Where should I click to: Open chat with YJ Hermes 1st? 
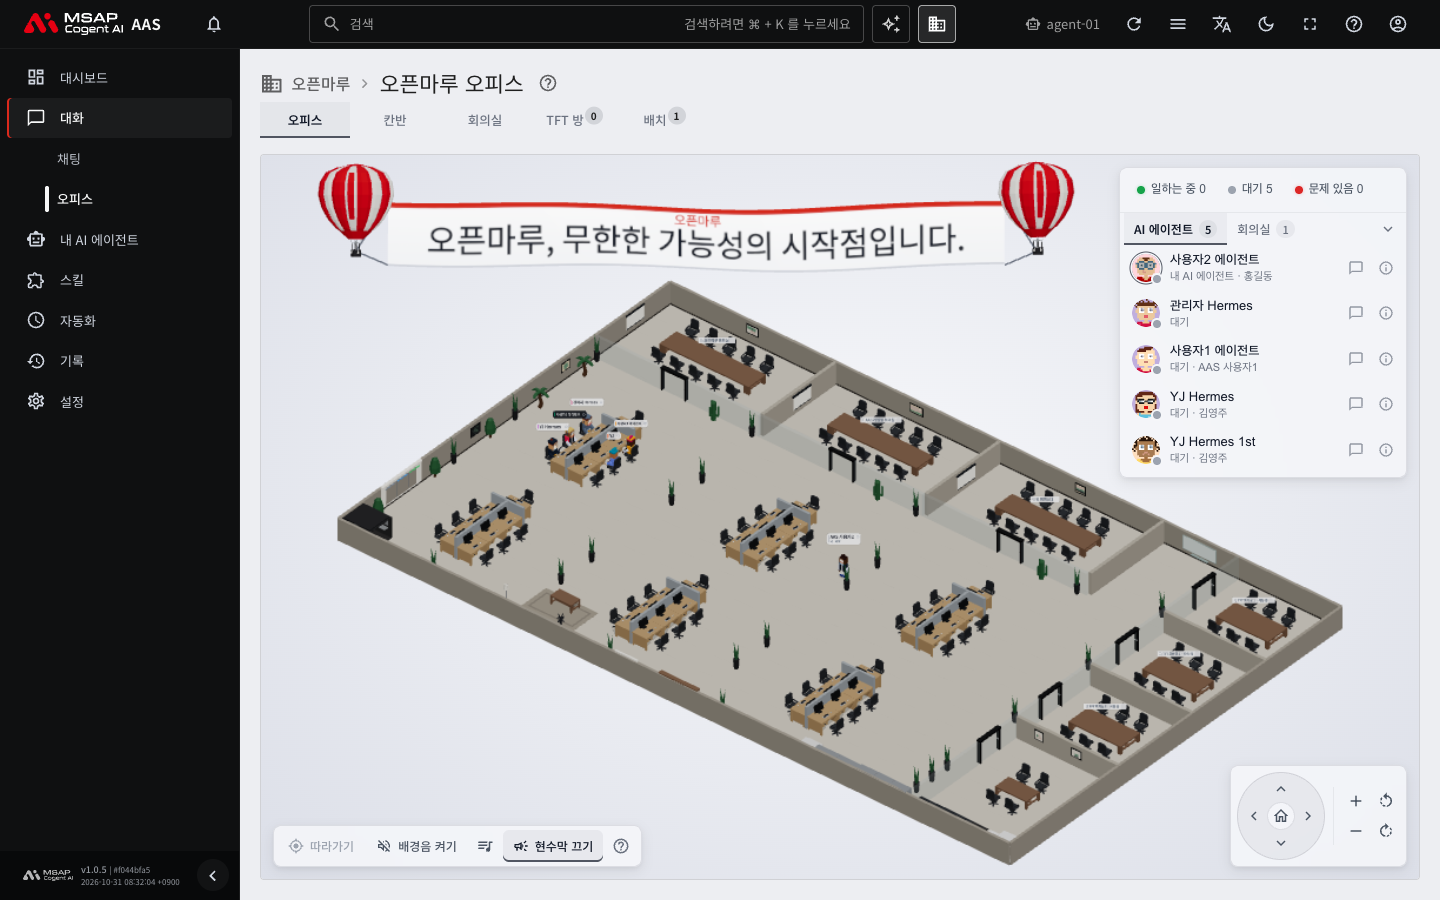1356,450
